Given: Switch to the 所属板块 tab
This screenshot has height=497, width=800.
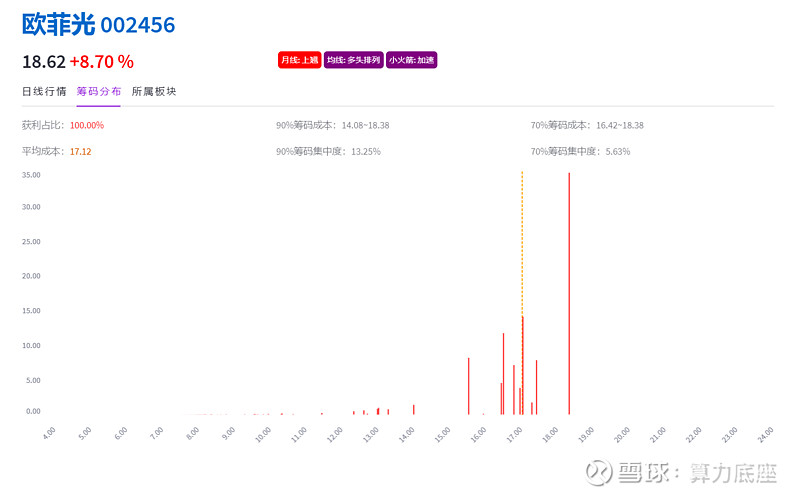Looking at the screenshot, I should [x=154, y=91].
